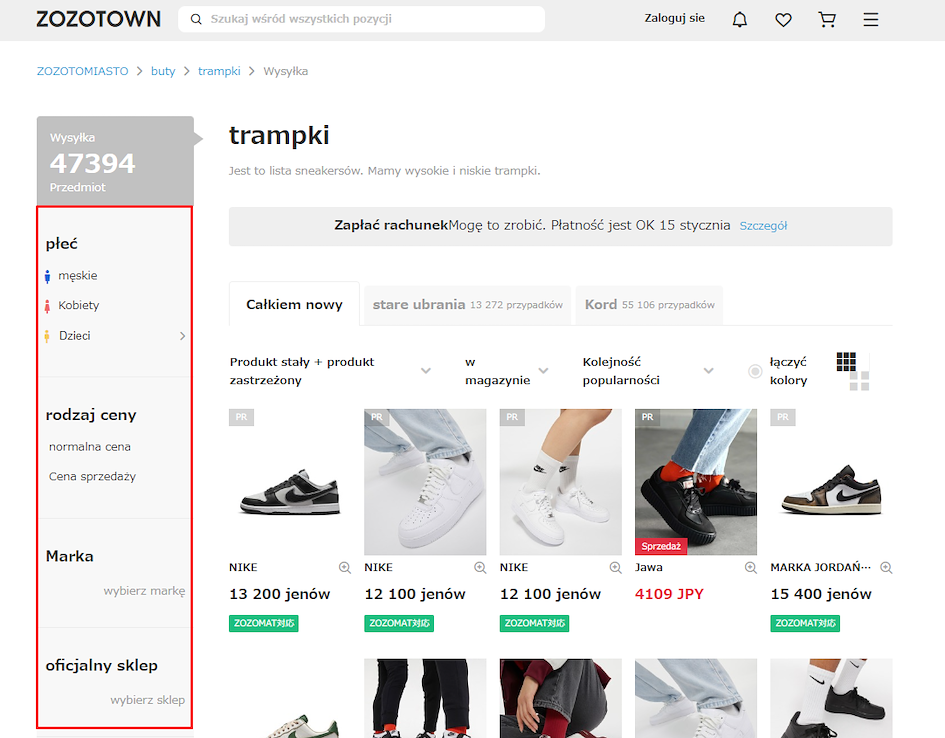Click the 47394 item count
Image resolution: width=945 pixels, height=738 pixels.
tap(93, 163)
